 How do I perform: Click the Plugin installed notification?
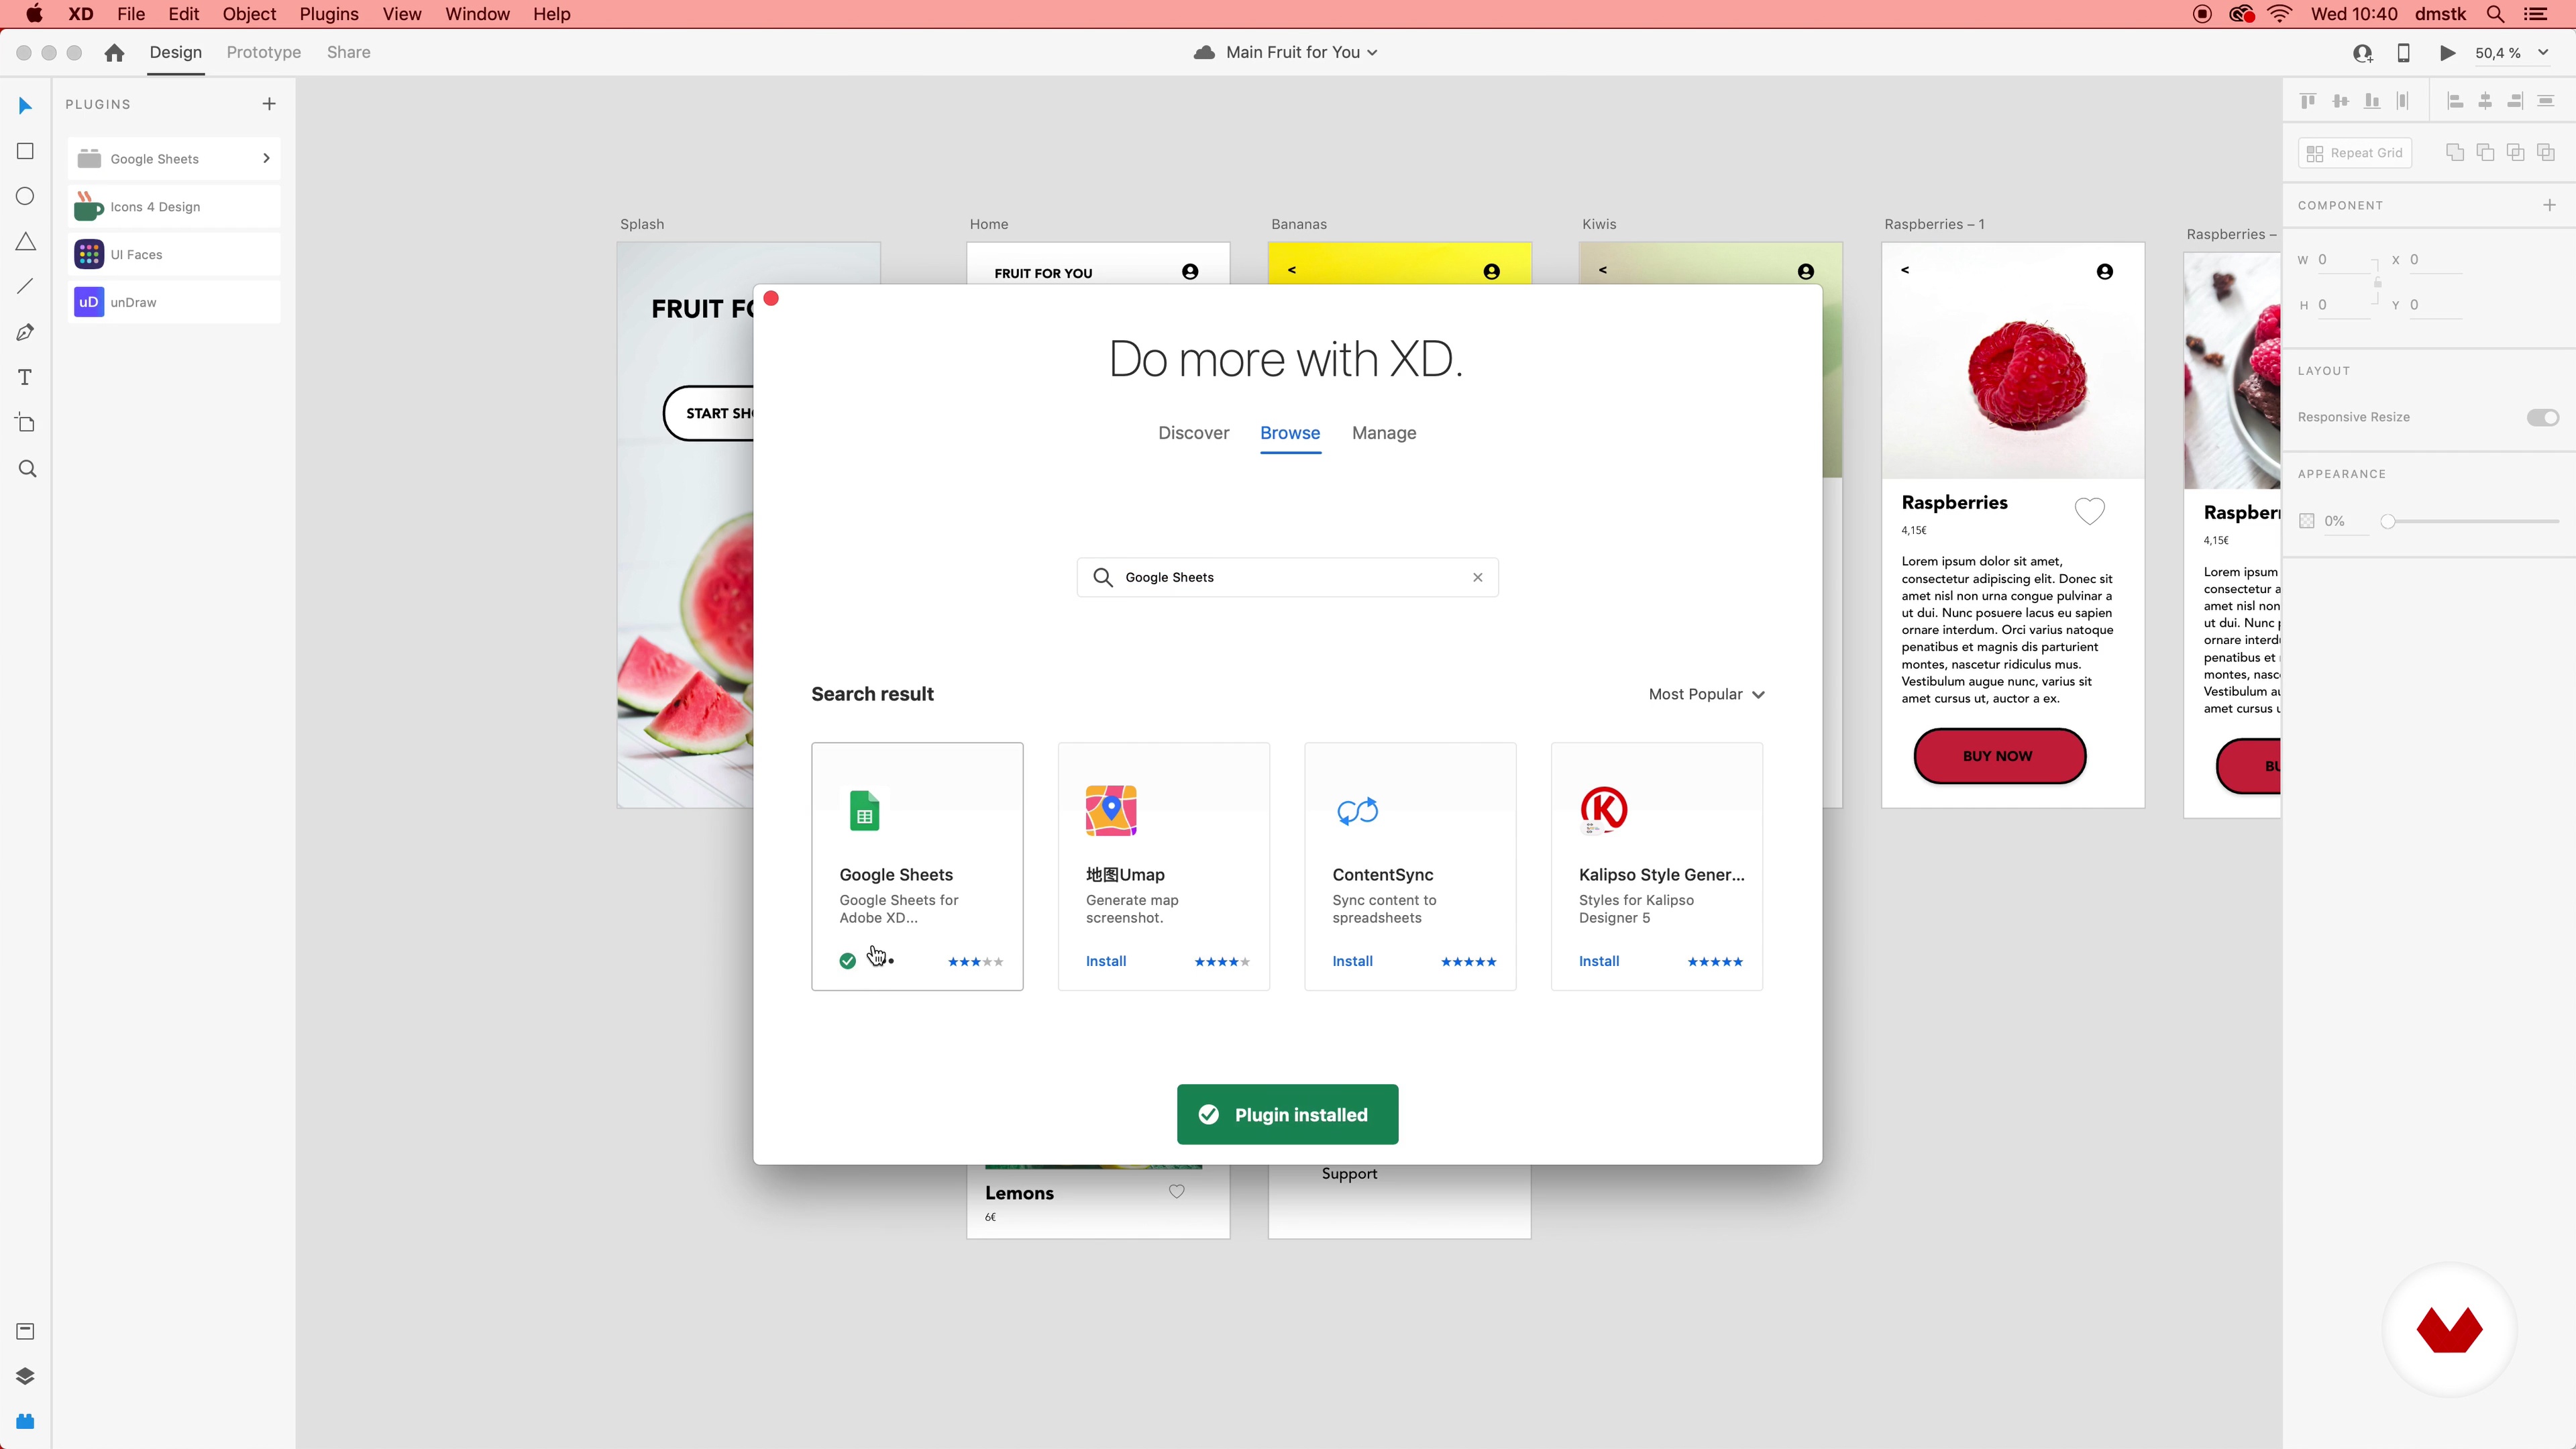click(x=1287, y=1114)
